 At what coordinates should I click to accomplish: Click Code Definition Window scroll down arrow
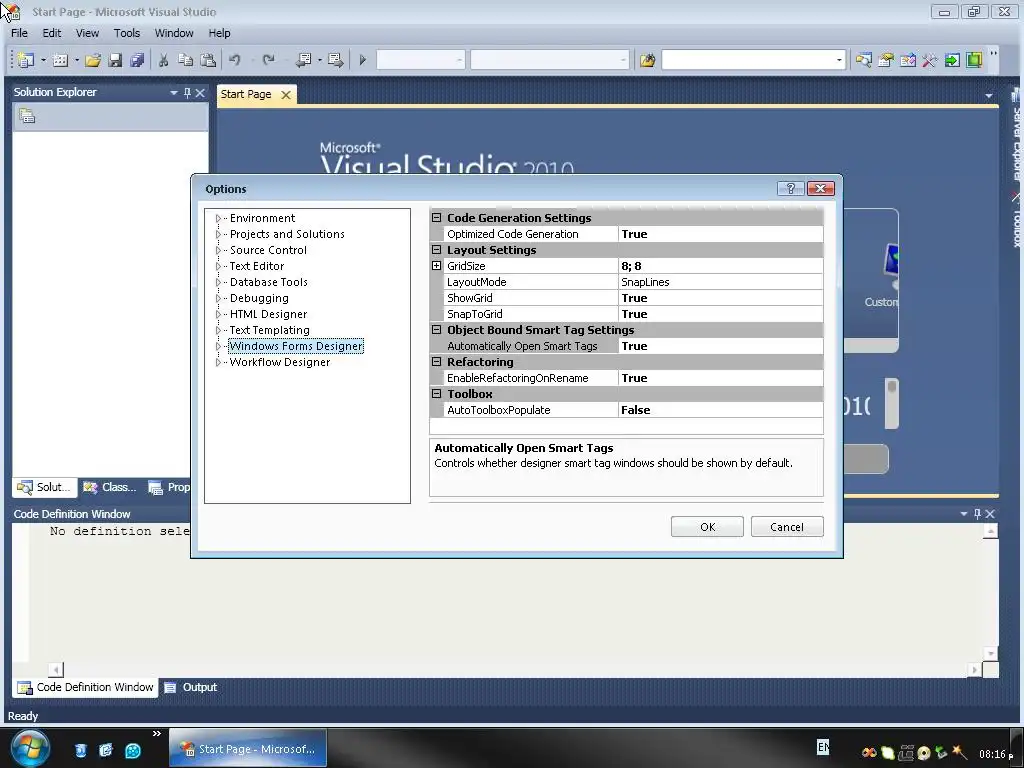991,653
